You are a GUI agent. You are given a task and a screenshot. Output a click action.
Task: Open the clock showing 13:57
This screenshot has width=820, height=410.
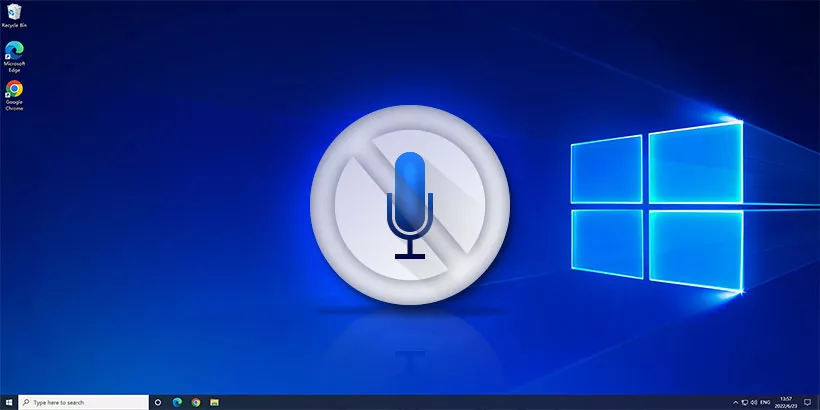(785, 402)
